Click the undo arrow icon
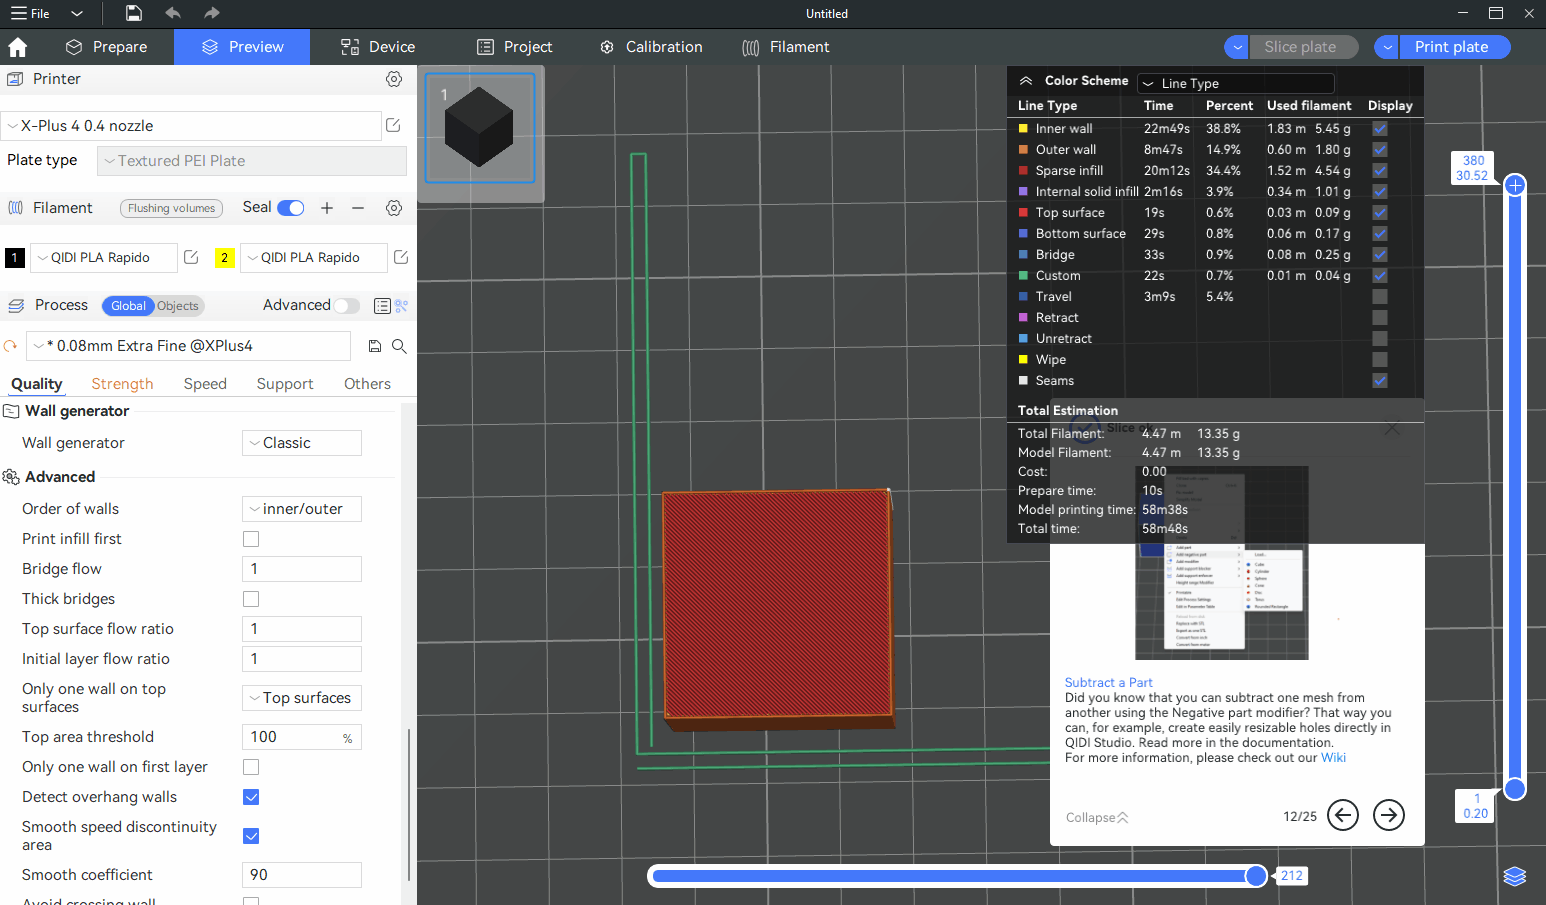This screenshot has width=1546, height=905. (x=173, y=13)
